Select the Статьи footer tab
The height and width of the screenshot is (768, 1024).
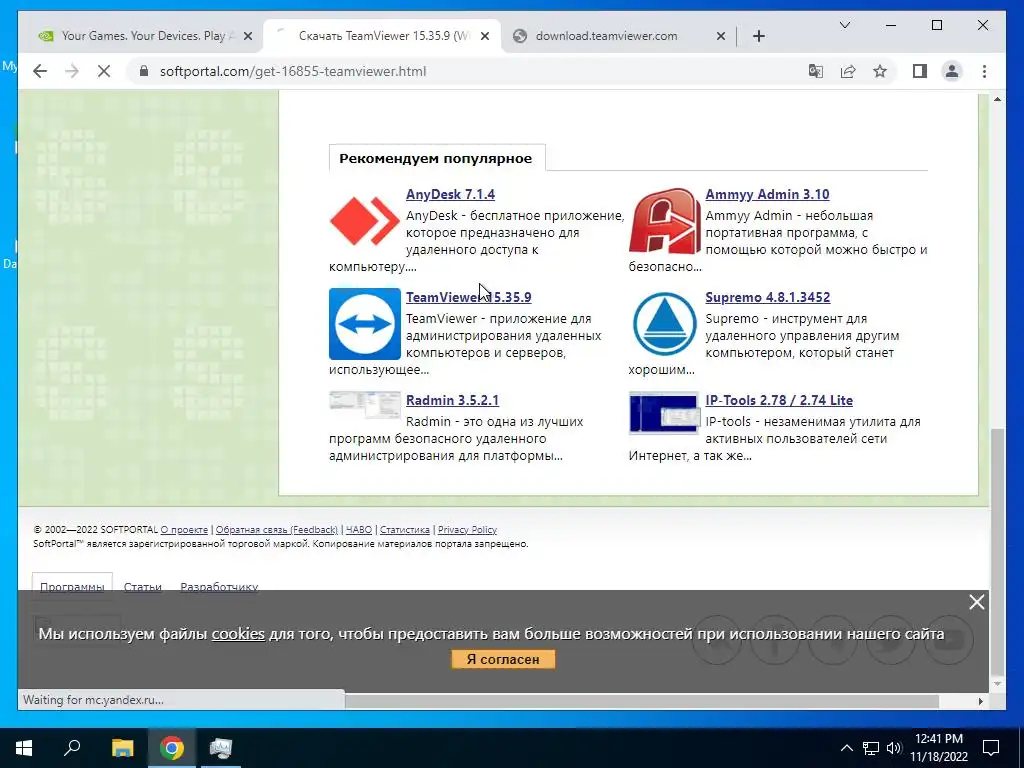(x=142, y=586)
